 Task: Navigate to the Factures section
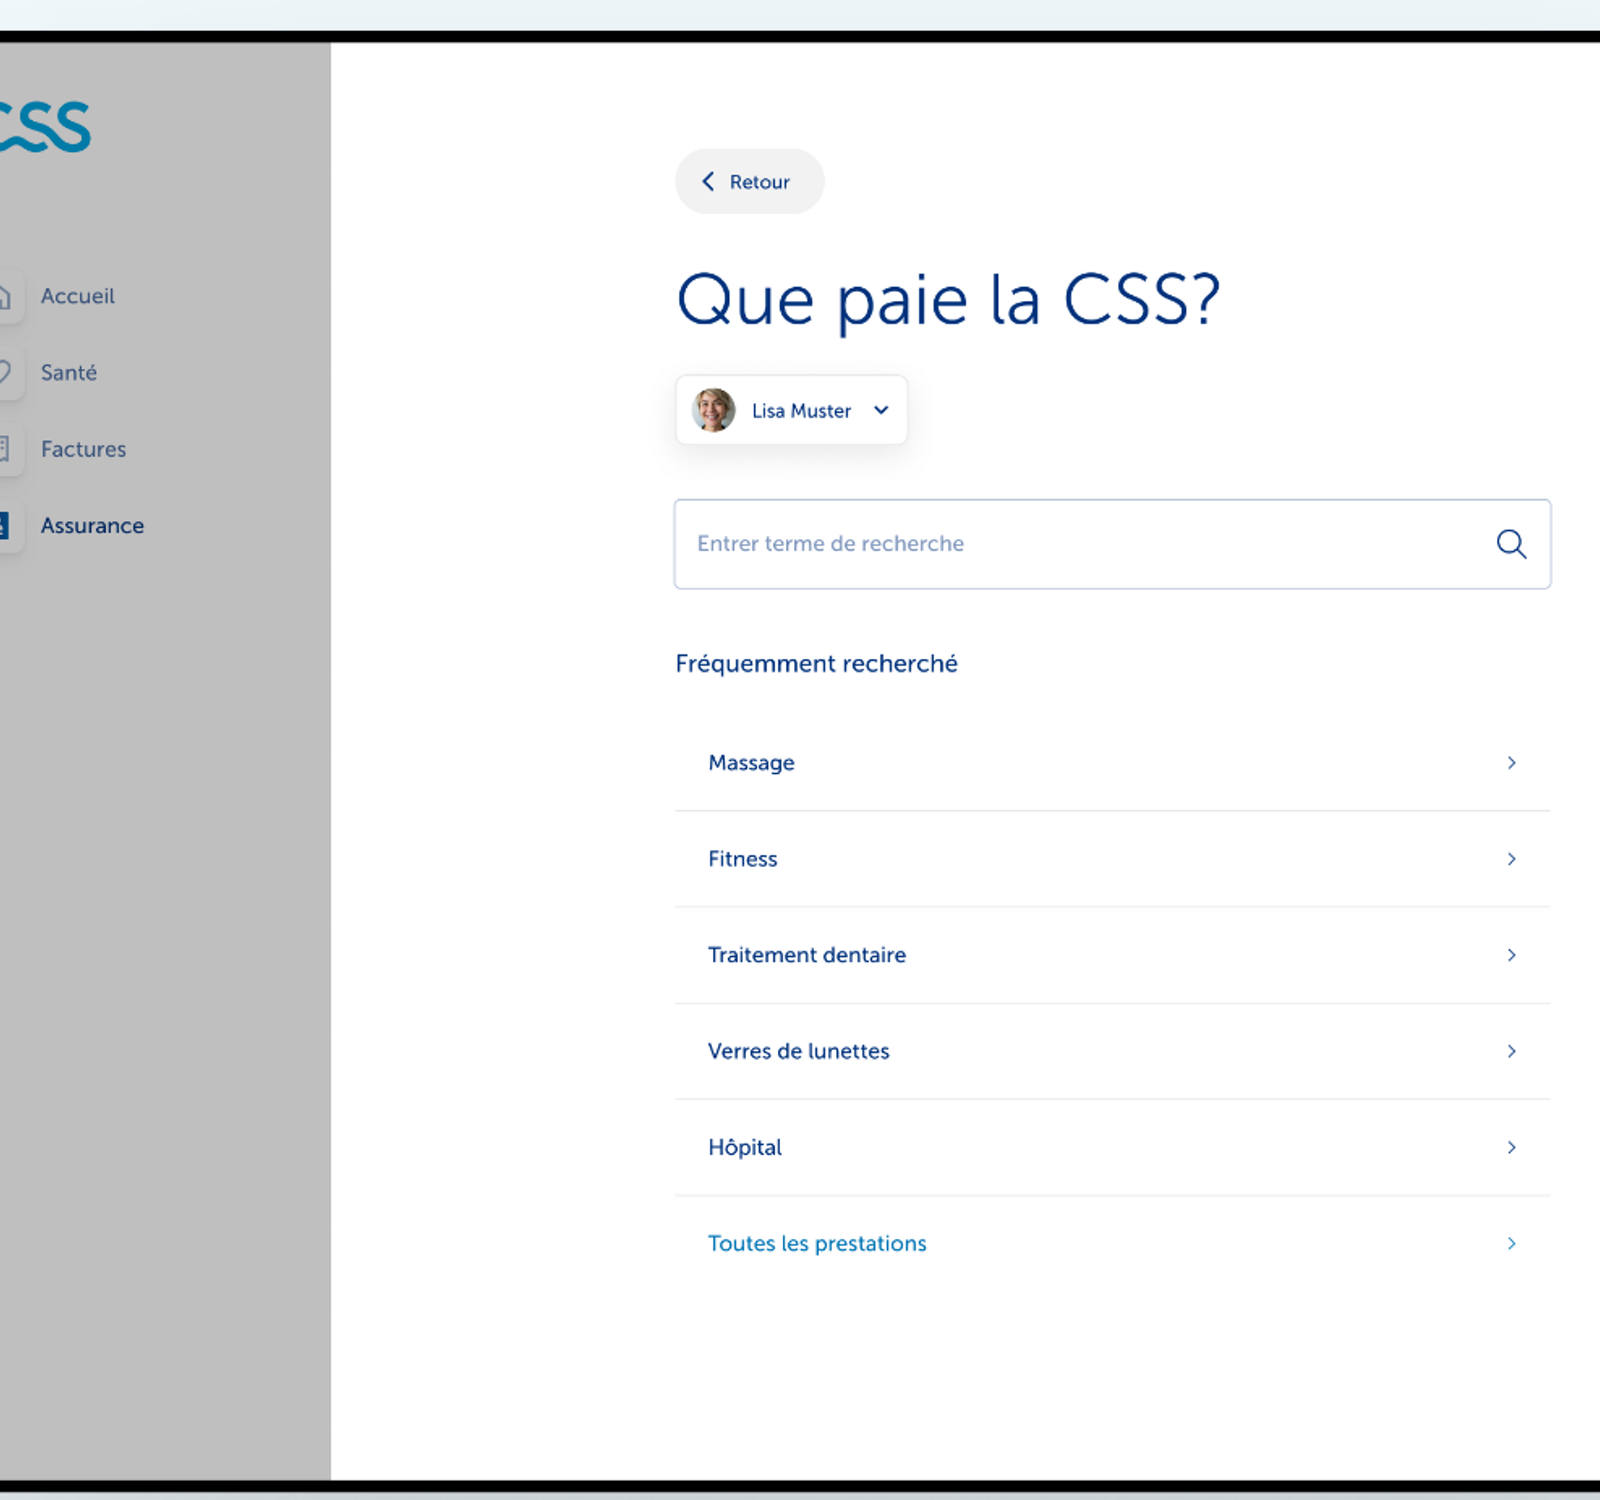pyautogui.click(x=83, y=449)
